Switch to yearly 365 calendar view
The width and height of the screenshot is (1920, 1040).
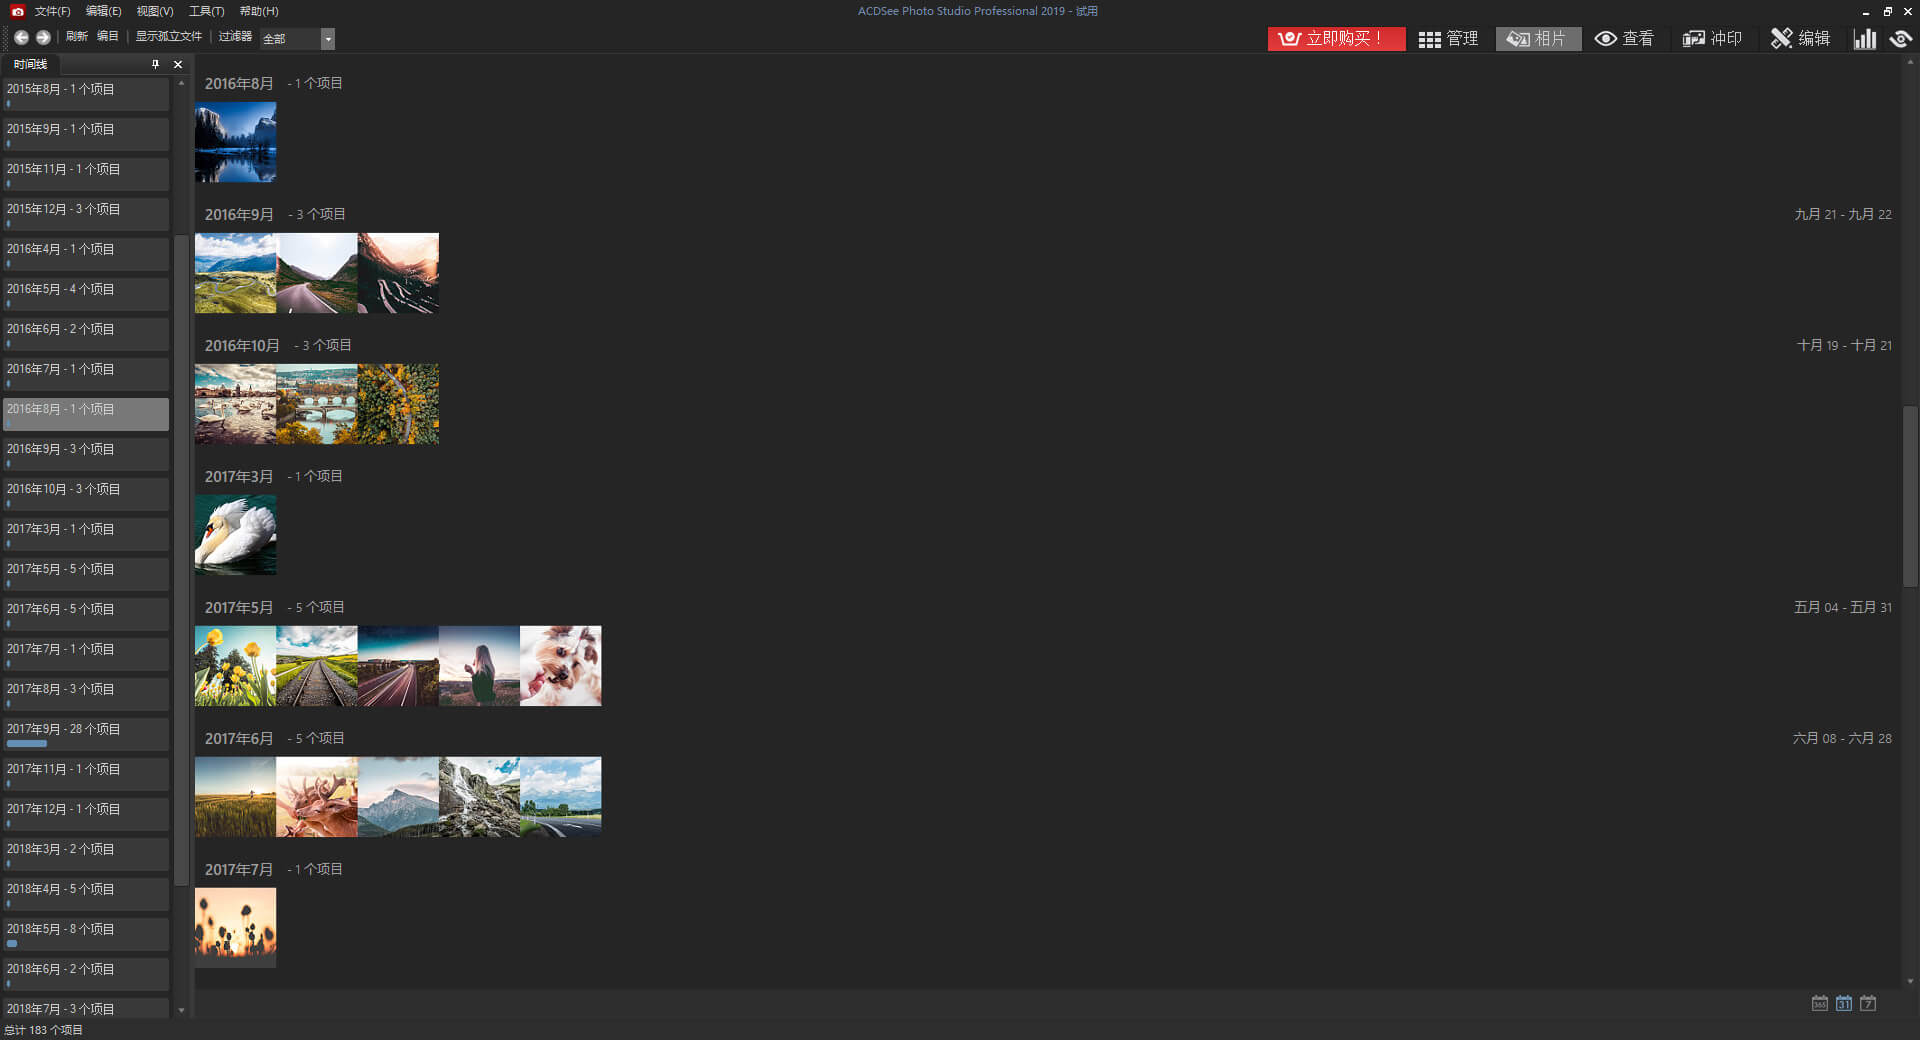tap(1820, 1003)
